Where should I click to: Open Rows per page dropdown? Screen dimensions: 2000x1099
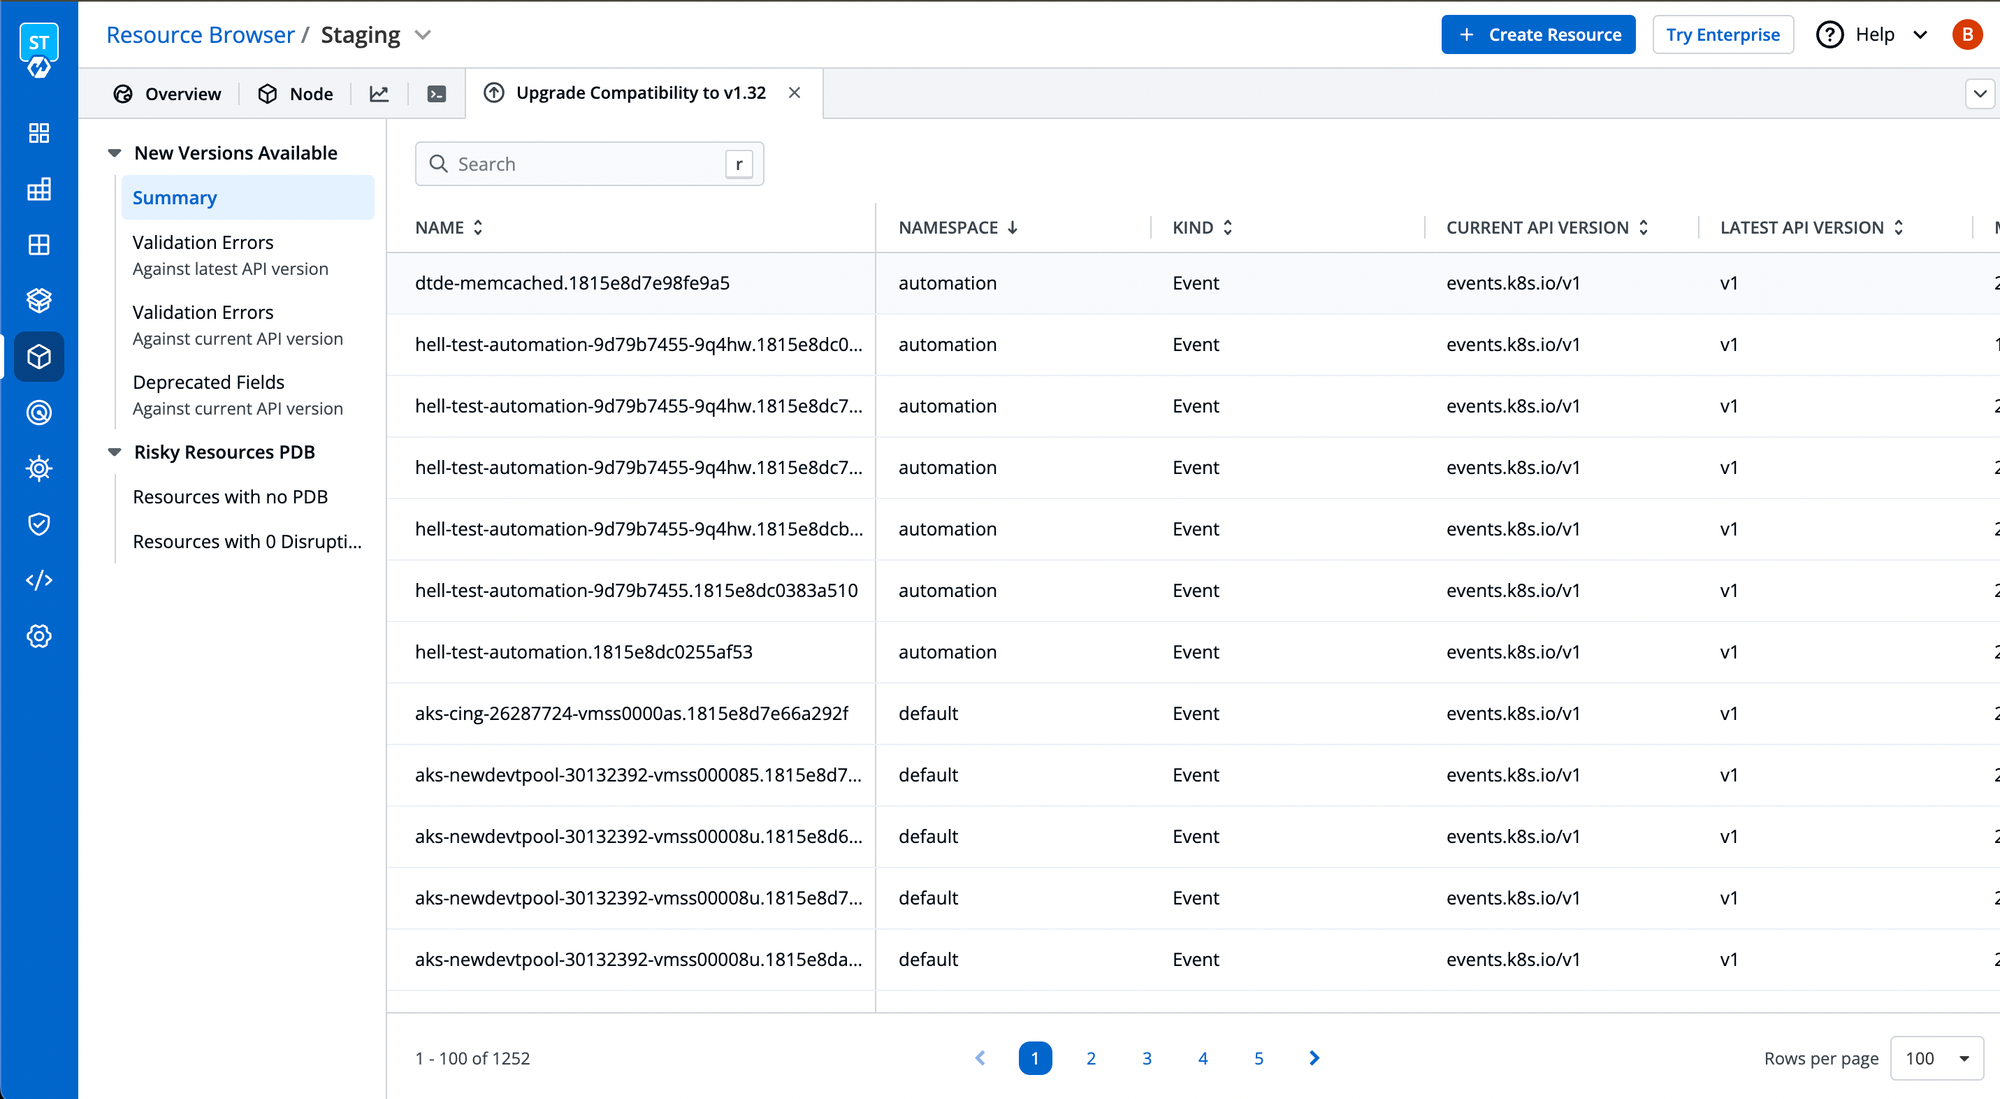click(1936, 1058)
